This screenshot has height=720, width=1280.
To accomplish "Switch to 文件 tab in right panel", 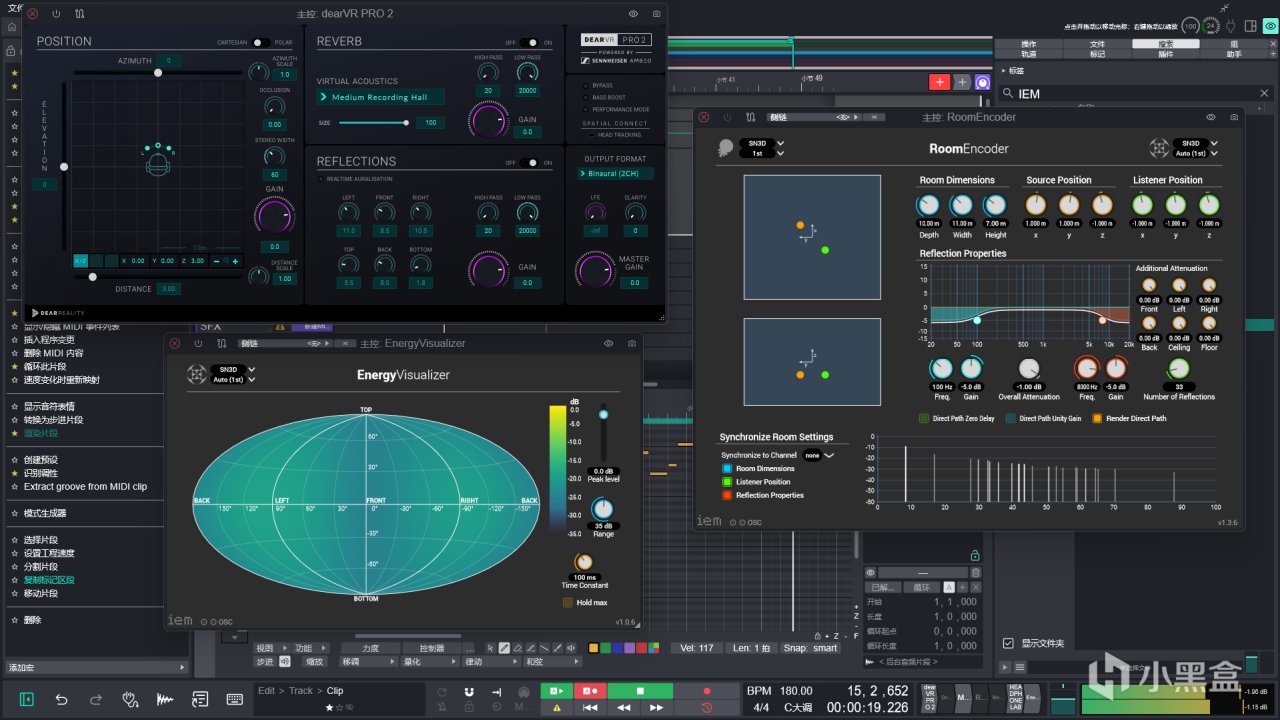I will click(x=1097, y=44).
